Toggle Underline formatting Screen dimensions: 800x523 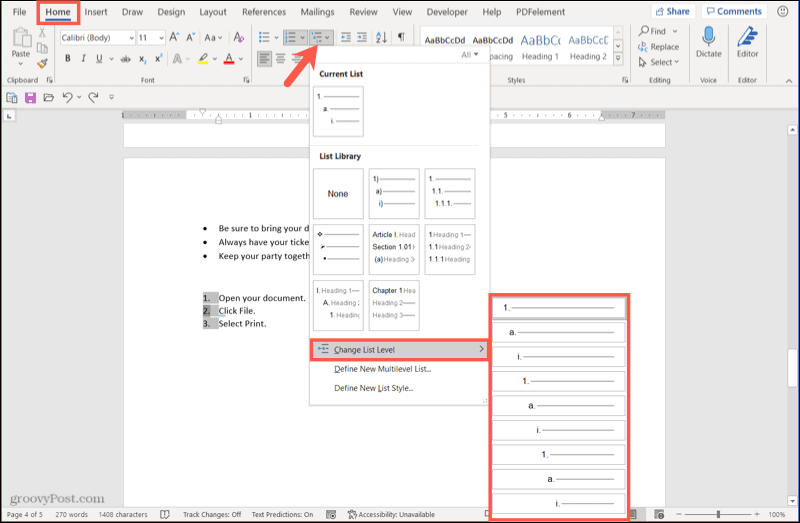(x=99, y=59)
